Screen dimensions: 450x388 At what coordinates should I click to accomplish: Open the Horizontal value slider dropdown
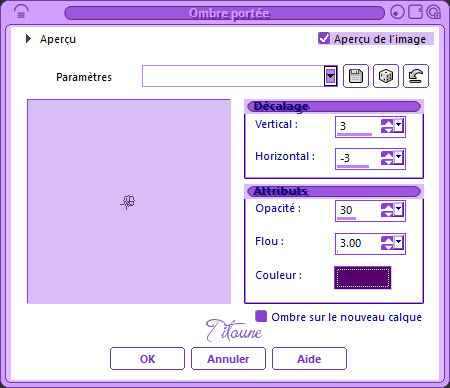tap(399, 158)
